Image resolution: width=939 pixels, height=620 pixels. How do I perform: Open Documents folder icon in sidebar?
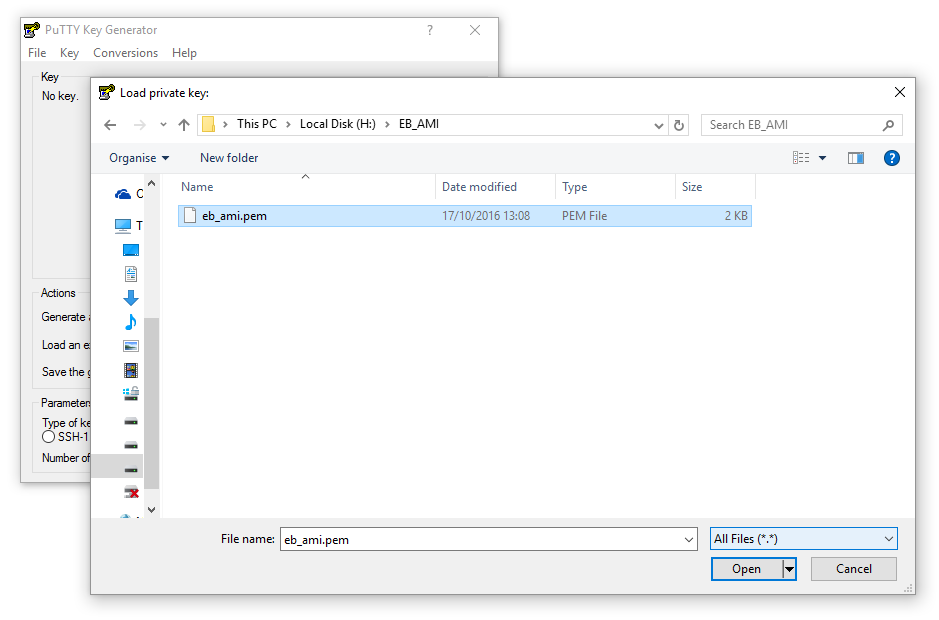coord(131,274)
